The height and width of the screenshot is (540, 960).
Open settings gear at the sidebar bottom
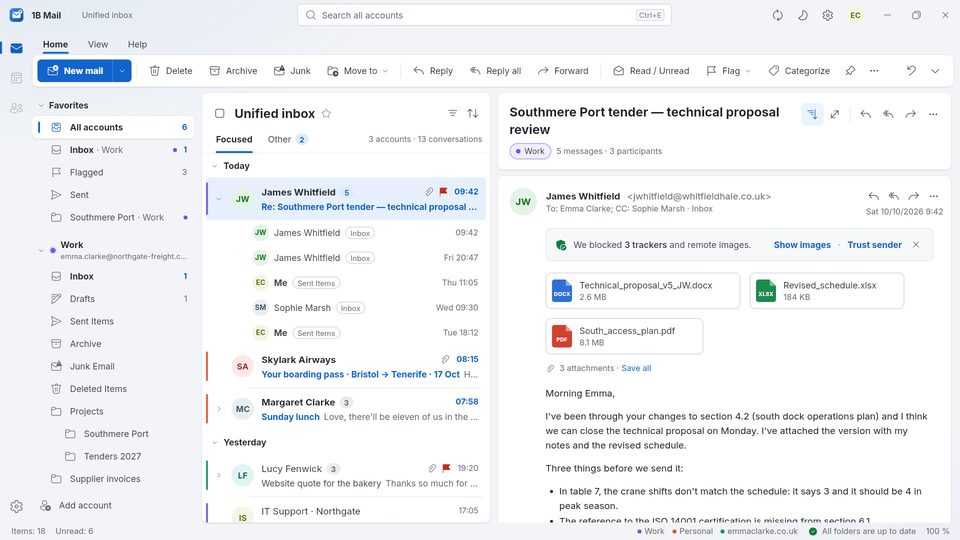coord(17,506)
